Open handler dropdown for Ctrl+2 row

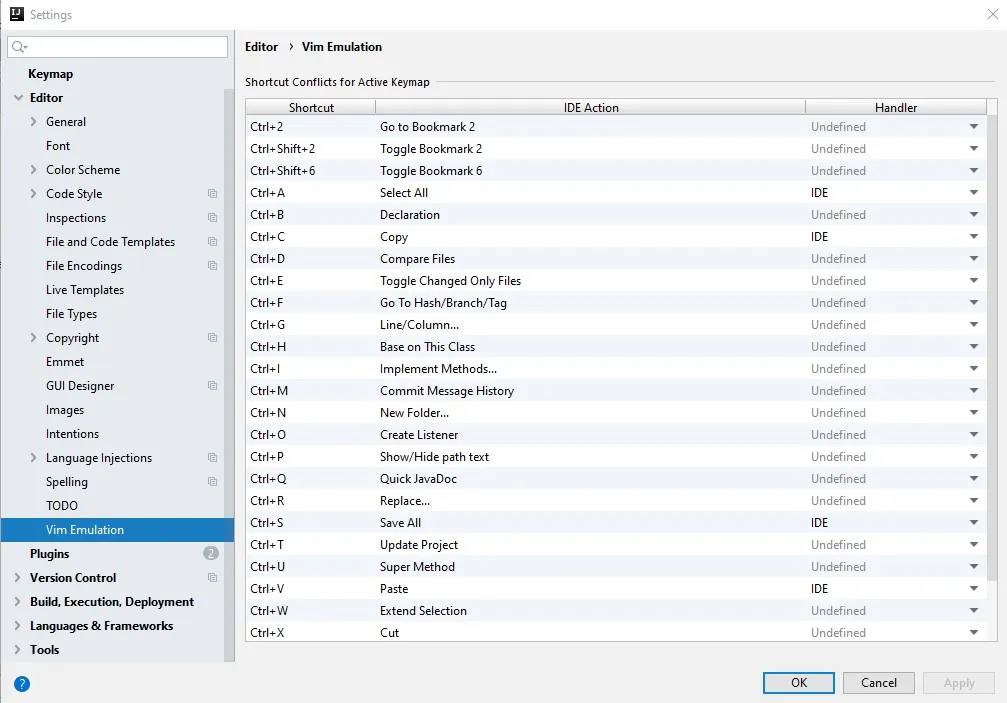(974, 126)
